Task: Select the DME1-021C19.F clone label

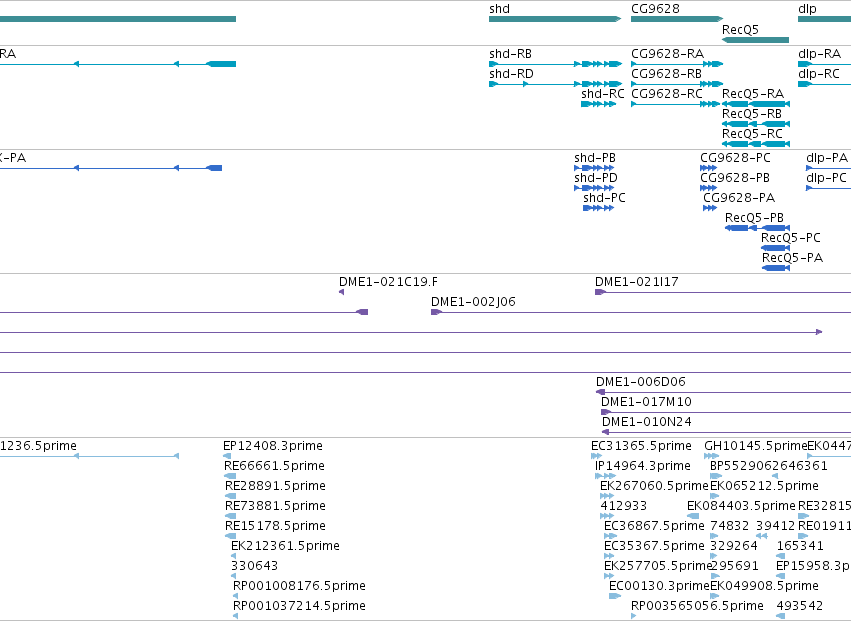Action: click(x=388, y=282)
